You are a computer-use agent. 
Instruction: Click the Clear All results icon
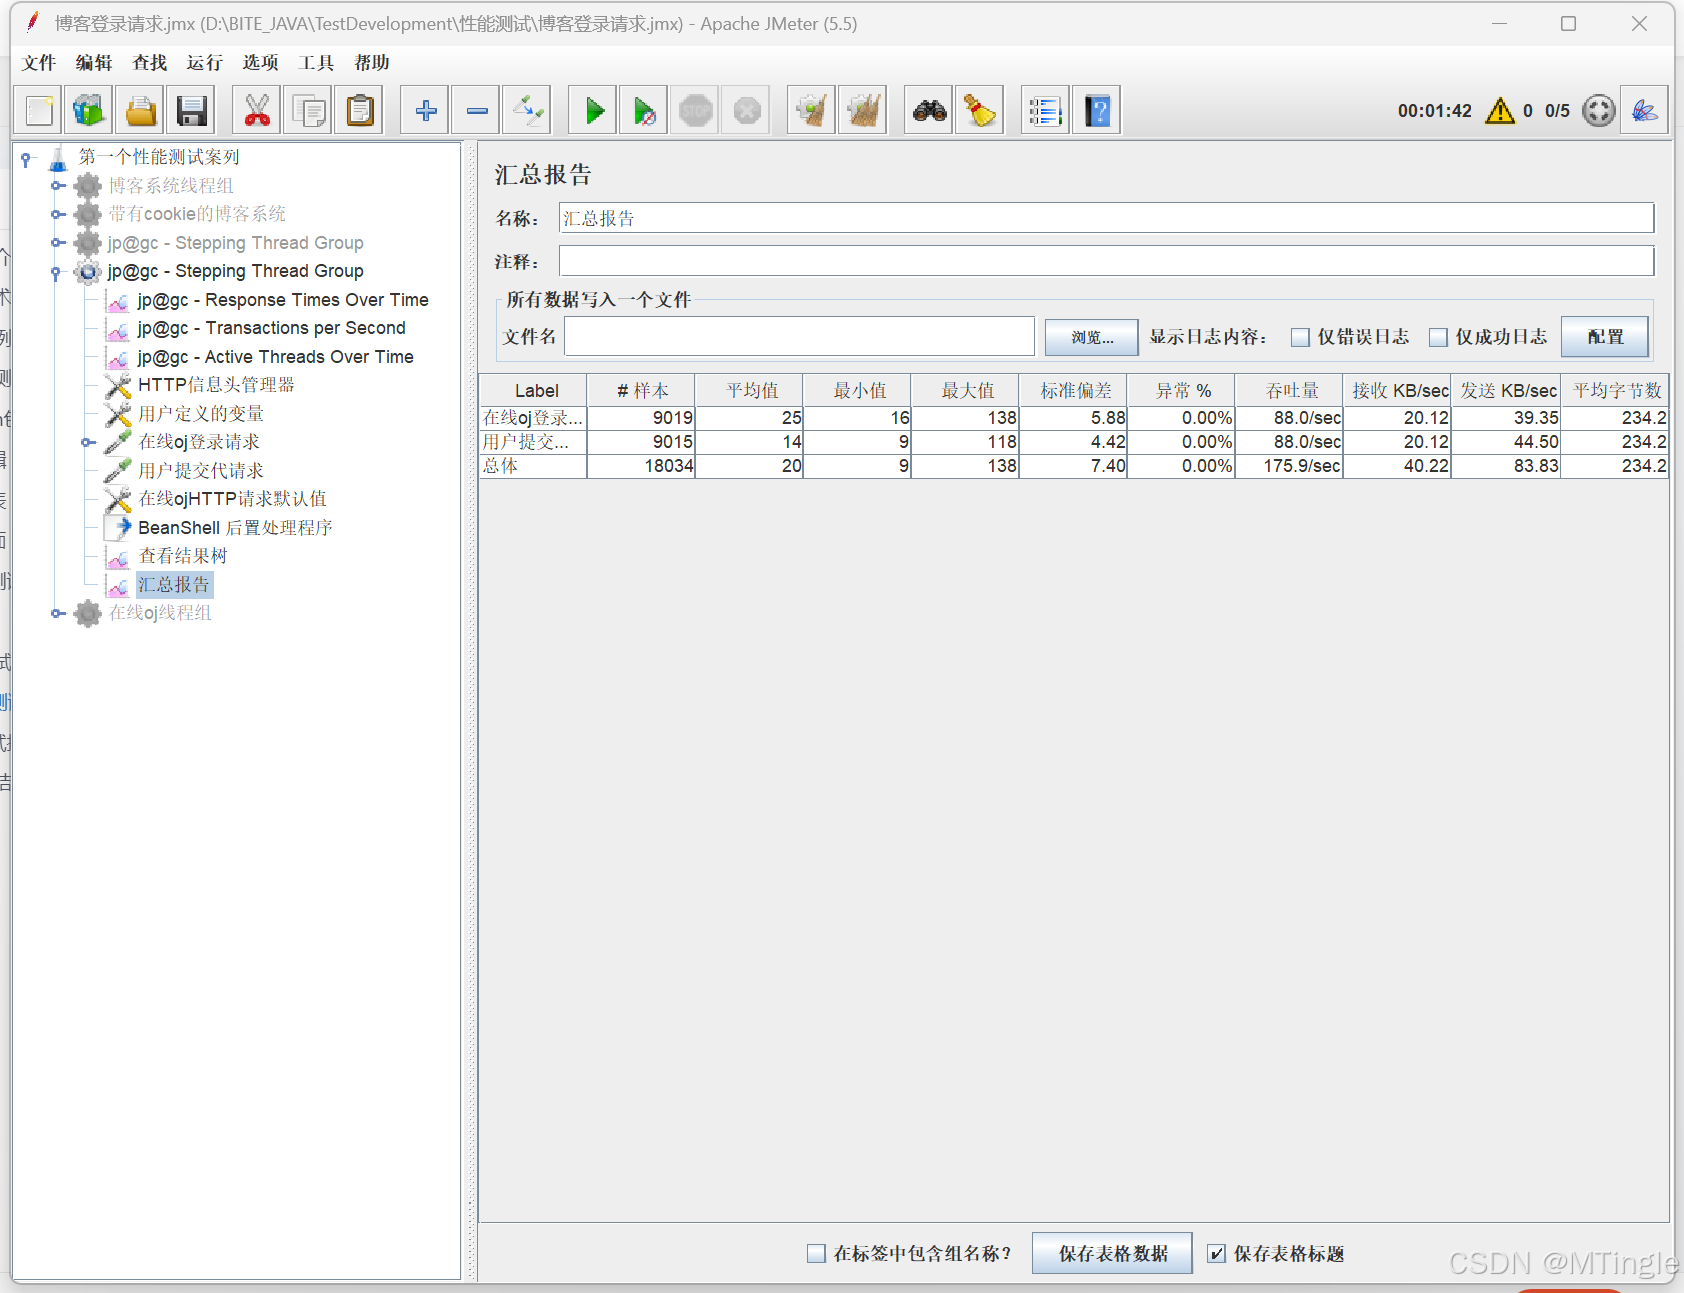click(x=863, y=110)
